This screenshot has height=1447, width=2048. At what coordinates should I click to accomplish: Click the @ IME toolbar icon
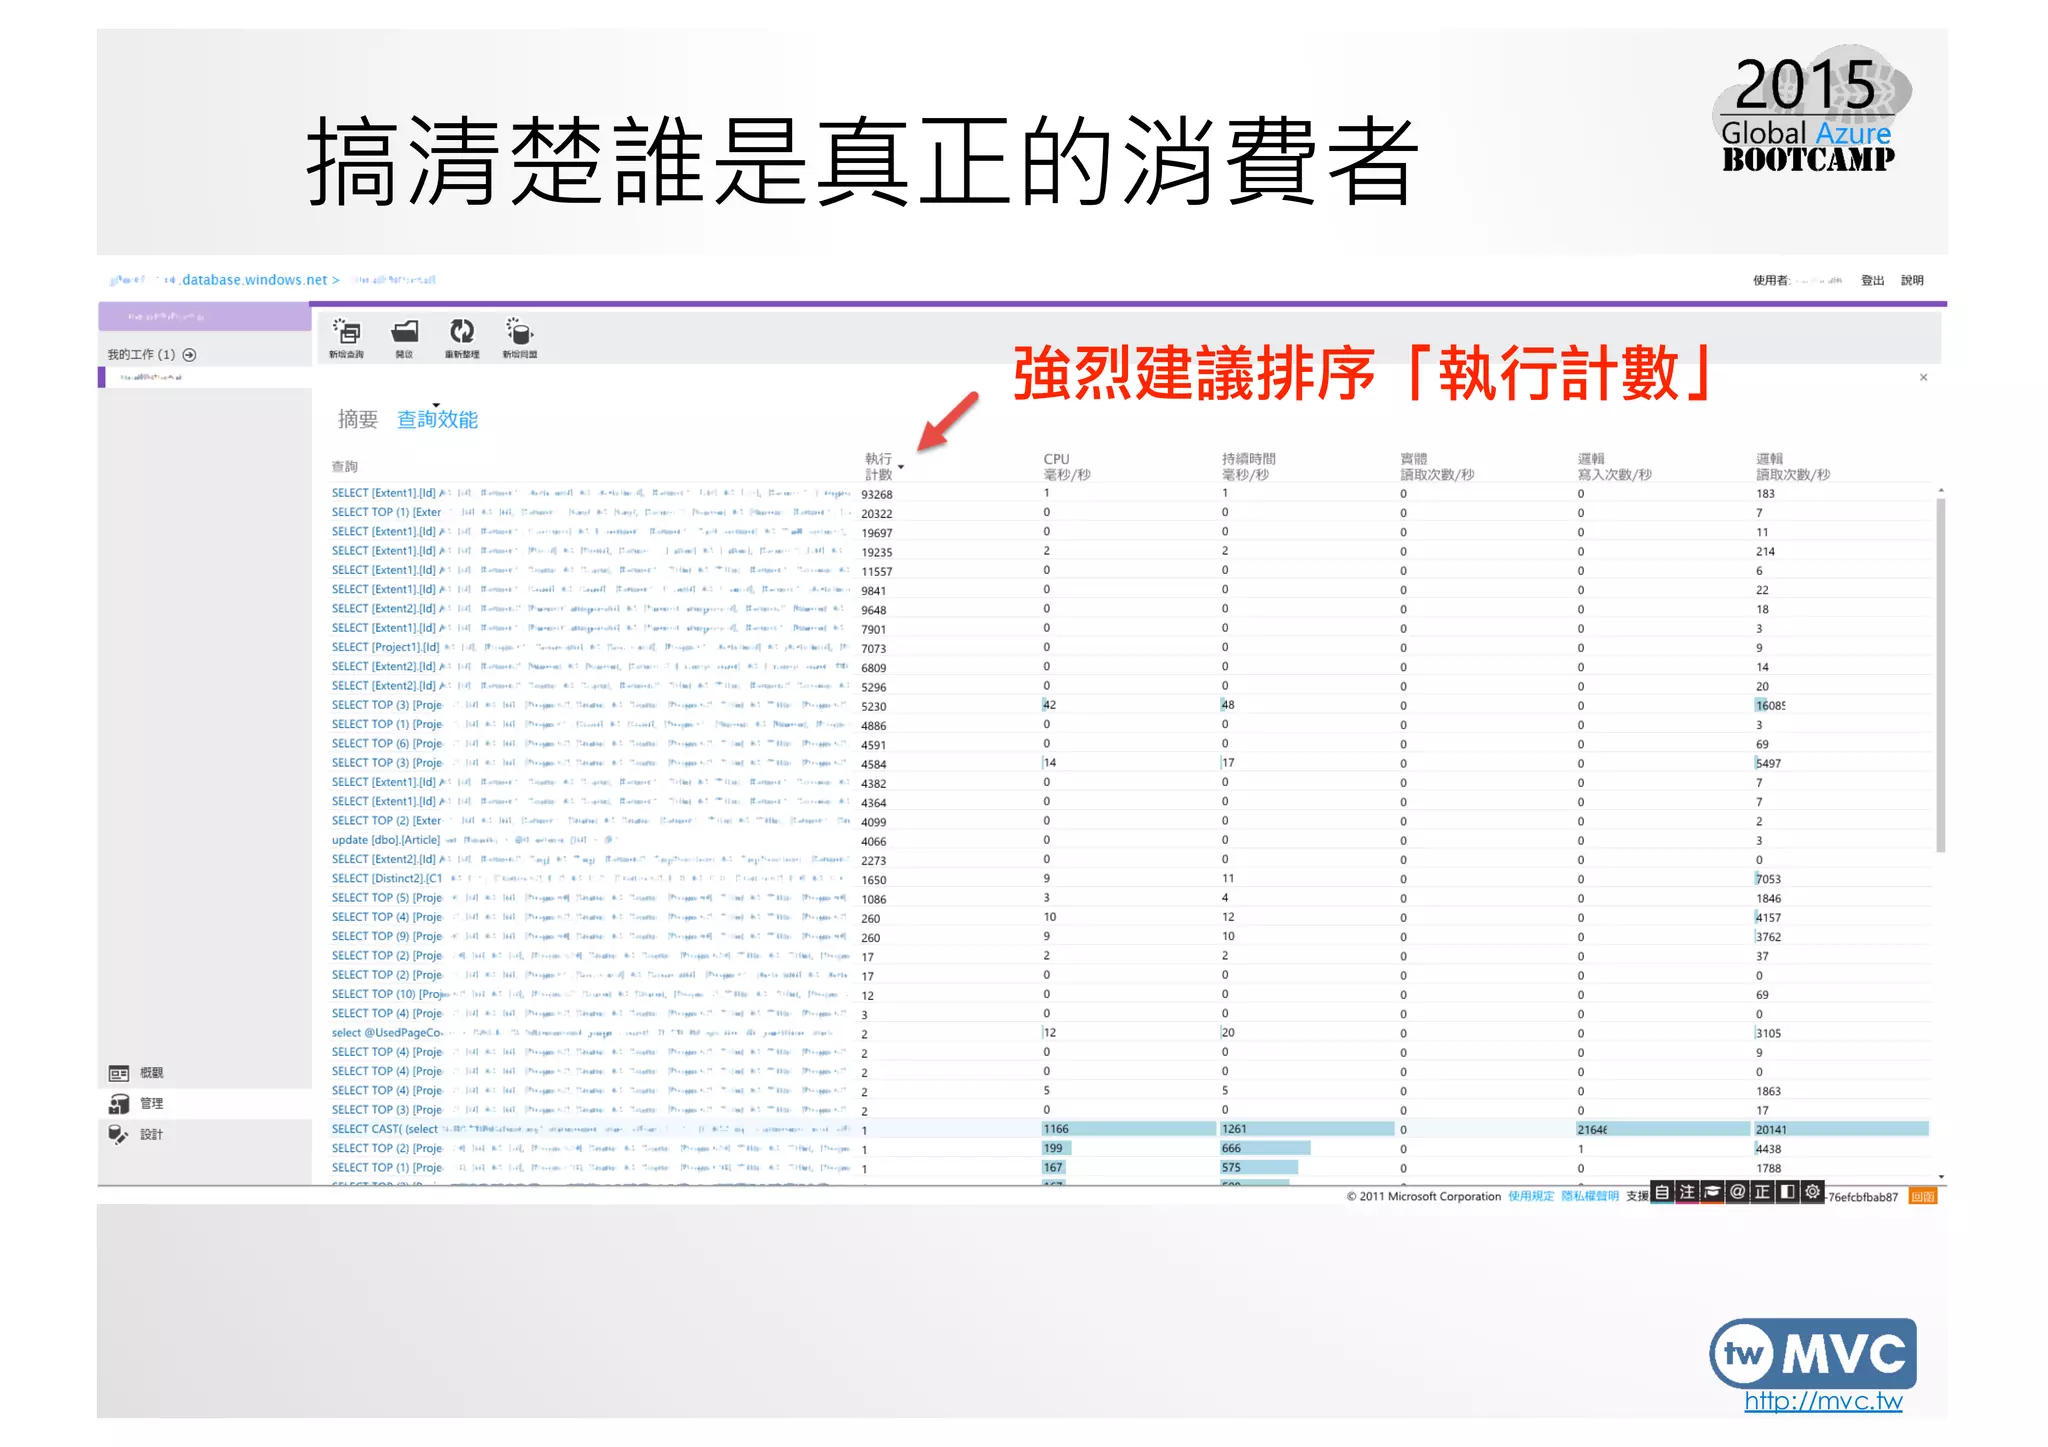[x=1737, y=1192]
